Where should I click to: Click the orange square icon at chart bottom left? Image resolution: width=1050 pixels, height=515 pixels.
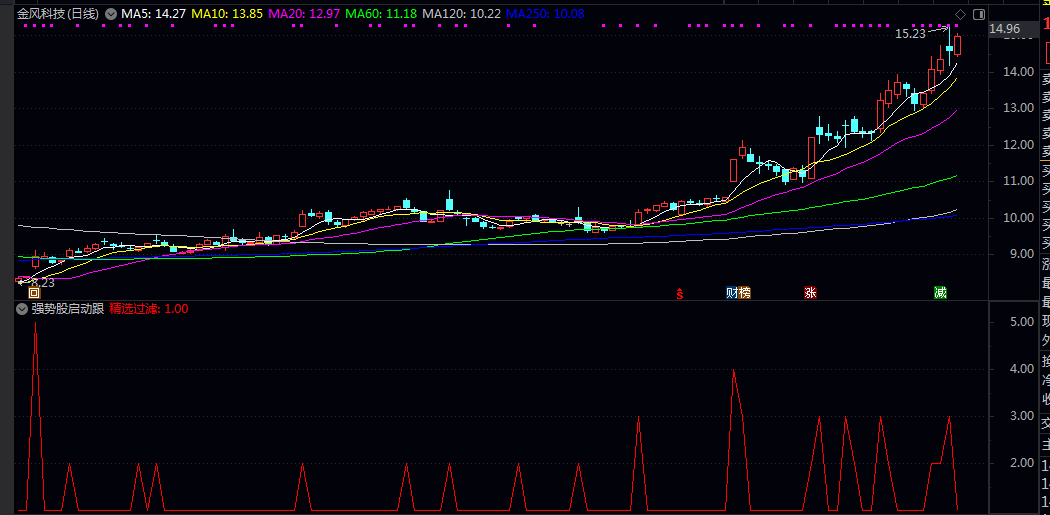[34, 293]
